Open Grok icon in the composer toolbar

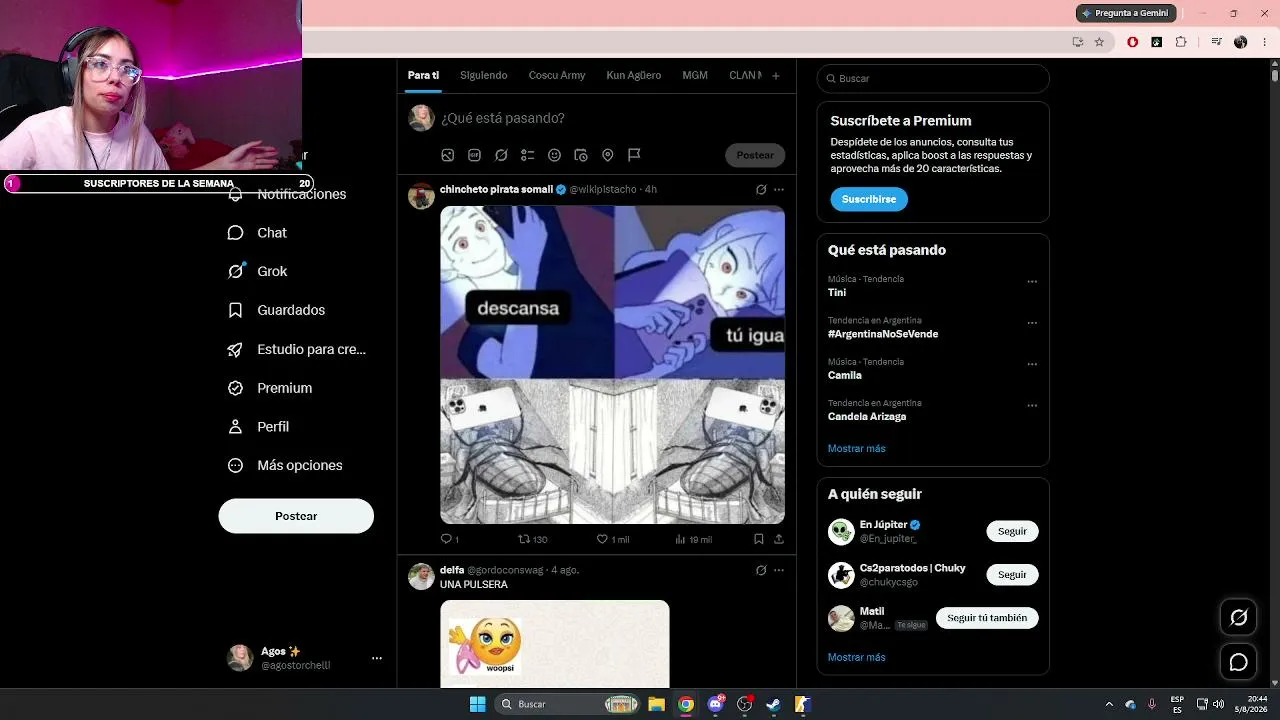coord(501,155)
